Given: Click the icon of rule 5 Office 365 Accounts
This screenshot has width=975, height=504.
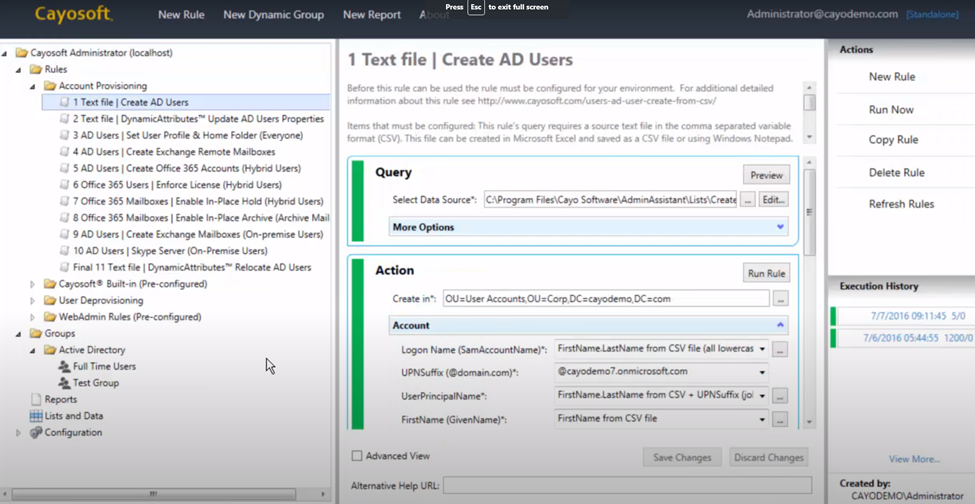Looking at the screenshot, I should tap(65, 168).
